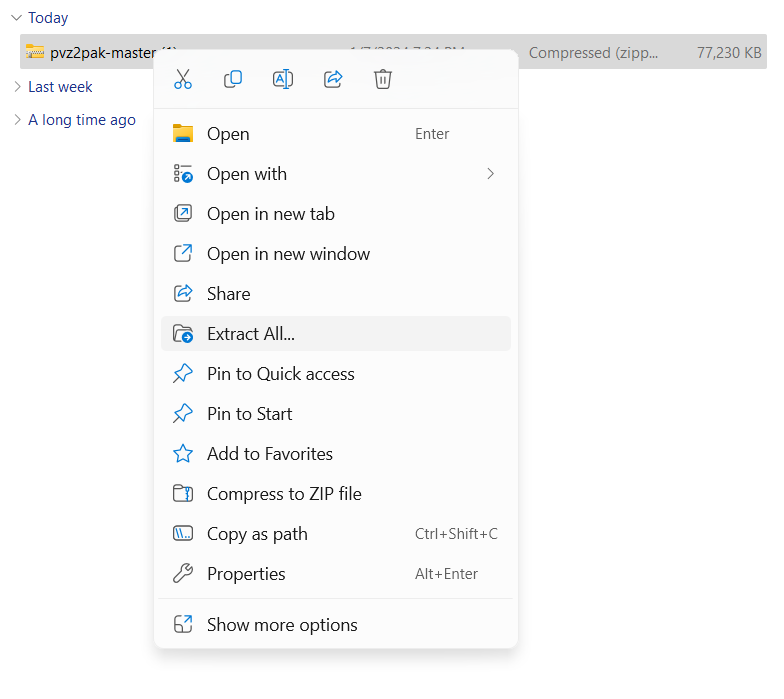Select the pvz2pak-master zip file icon
This screenshot has height=699, width=784.
pos(35,52)
